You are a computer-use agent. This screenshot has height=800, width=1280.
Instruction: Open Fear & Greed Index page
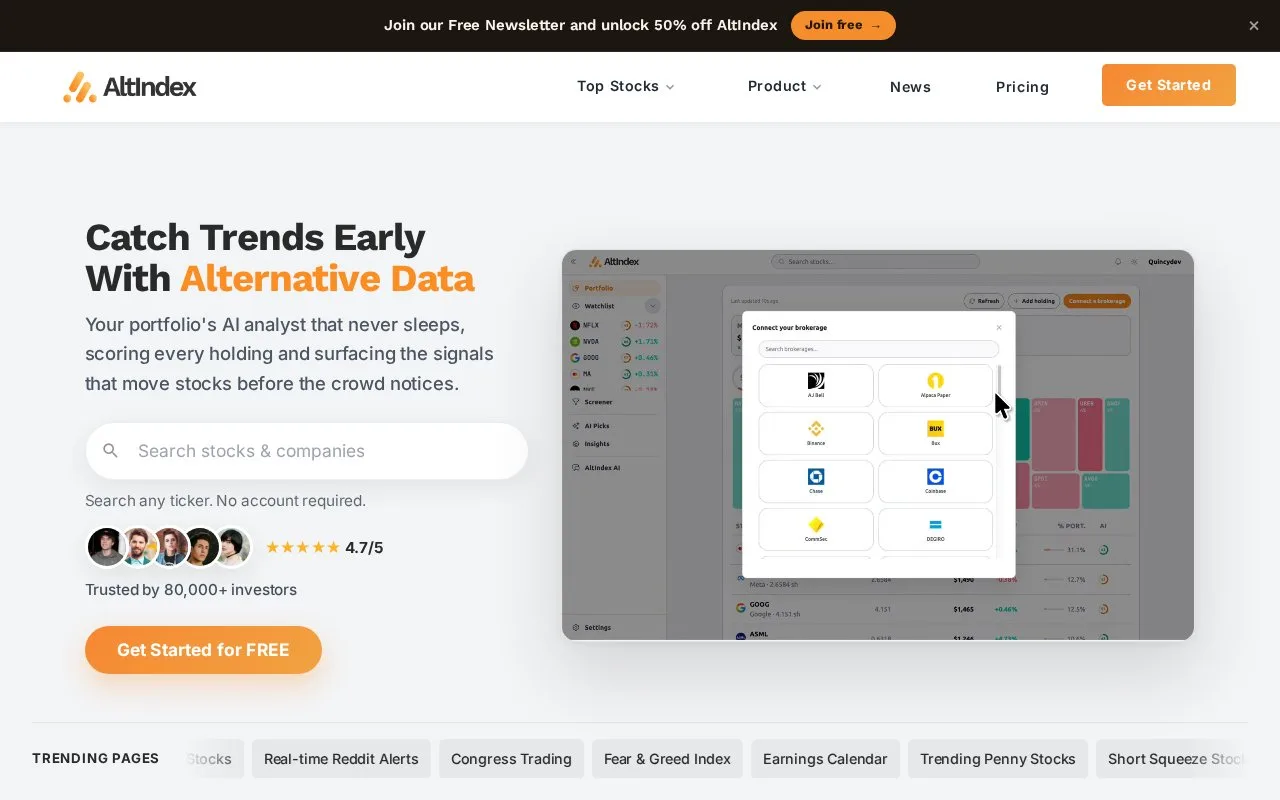[667, 759]
